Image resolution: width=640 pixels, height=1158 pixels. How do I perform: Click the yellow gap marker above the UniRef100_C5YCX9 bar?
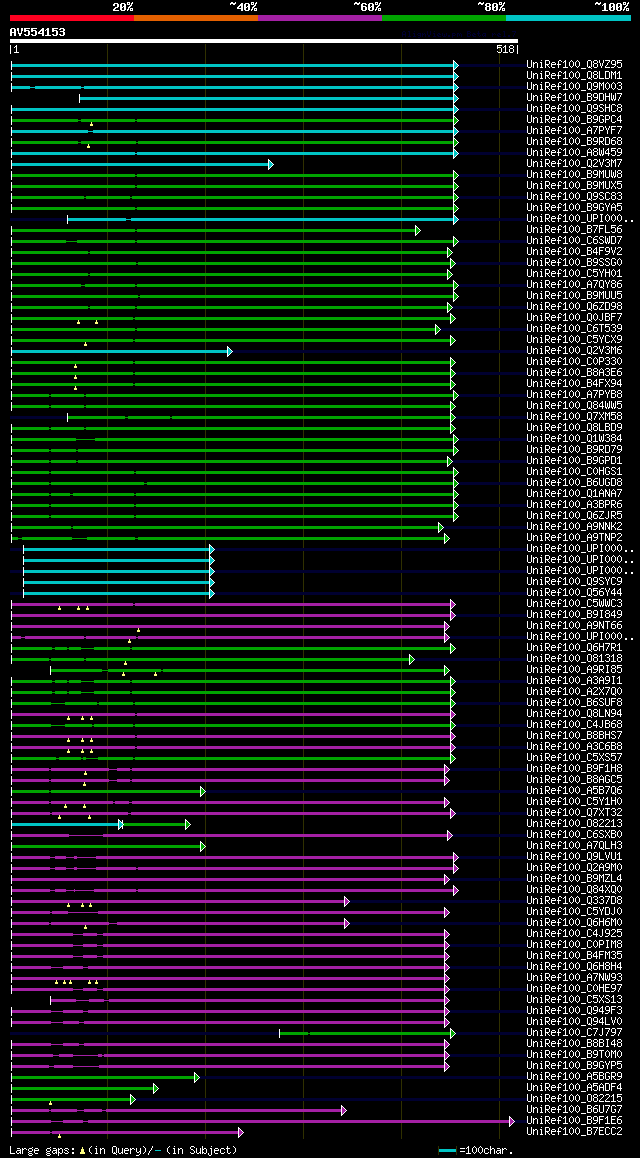point(86,343)
